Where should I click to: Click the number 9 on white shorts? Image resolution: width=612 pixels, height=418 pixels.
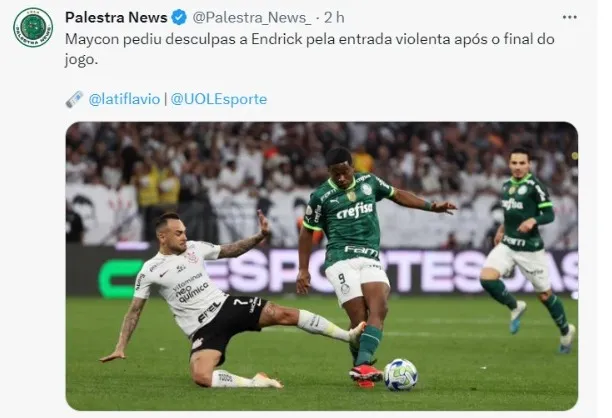[342, 279]
